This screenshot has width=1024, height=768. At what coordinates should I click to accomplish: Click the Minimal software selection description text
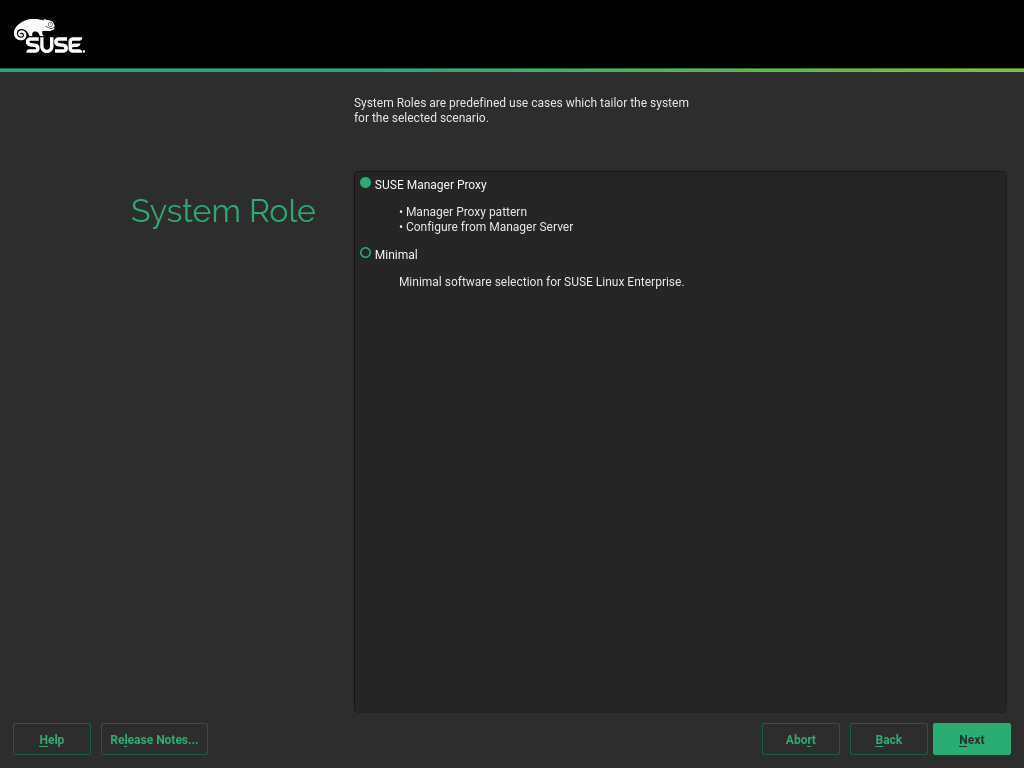[x=541, y=281]
